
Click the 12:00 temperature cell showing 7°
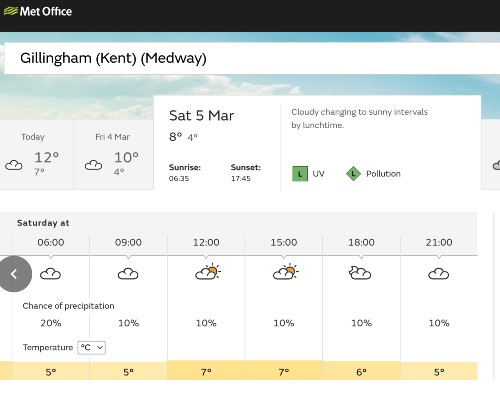click(x=206, y=371)
